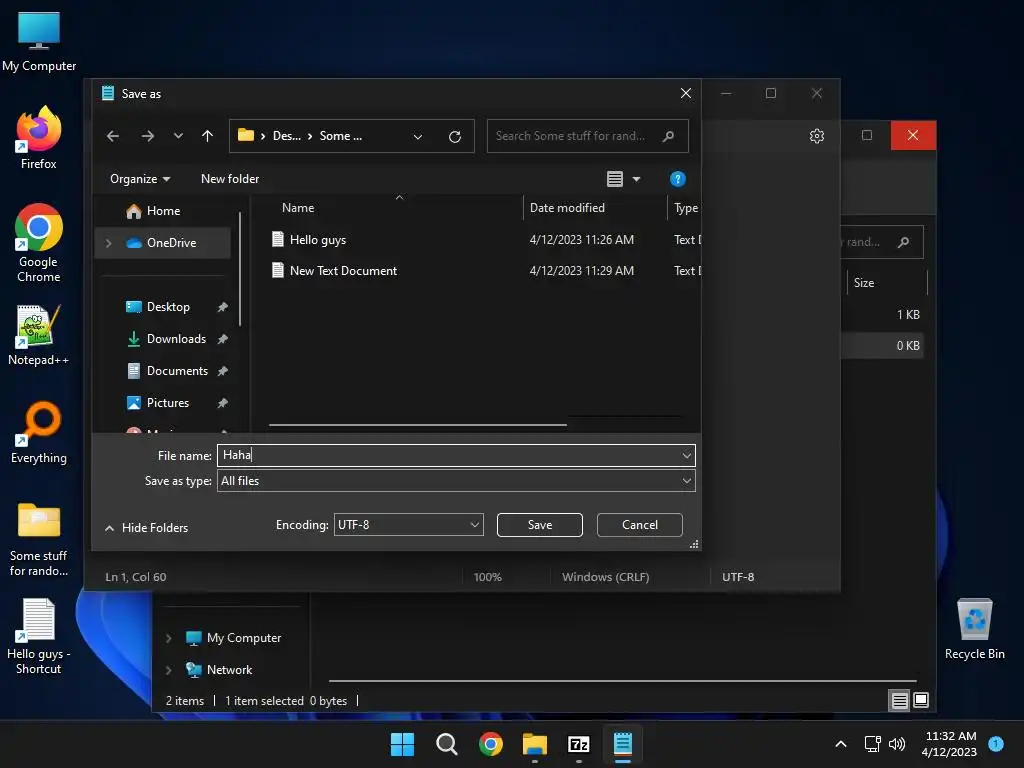Open Save as dialog help
The width and height of the screenshot is (1024, 768).
click(677, 179)
